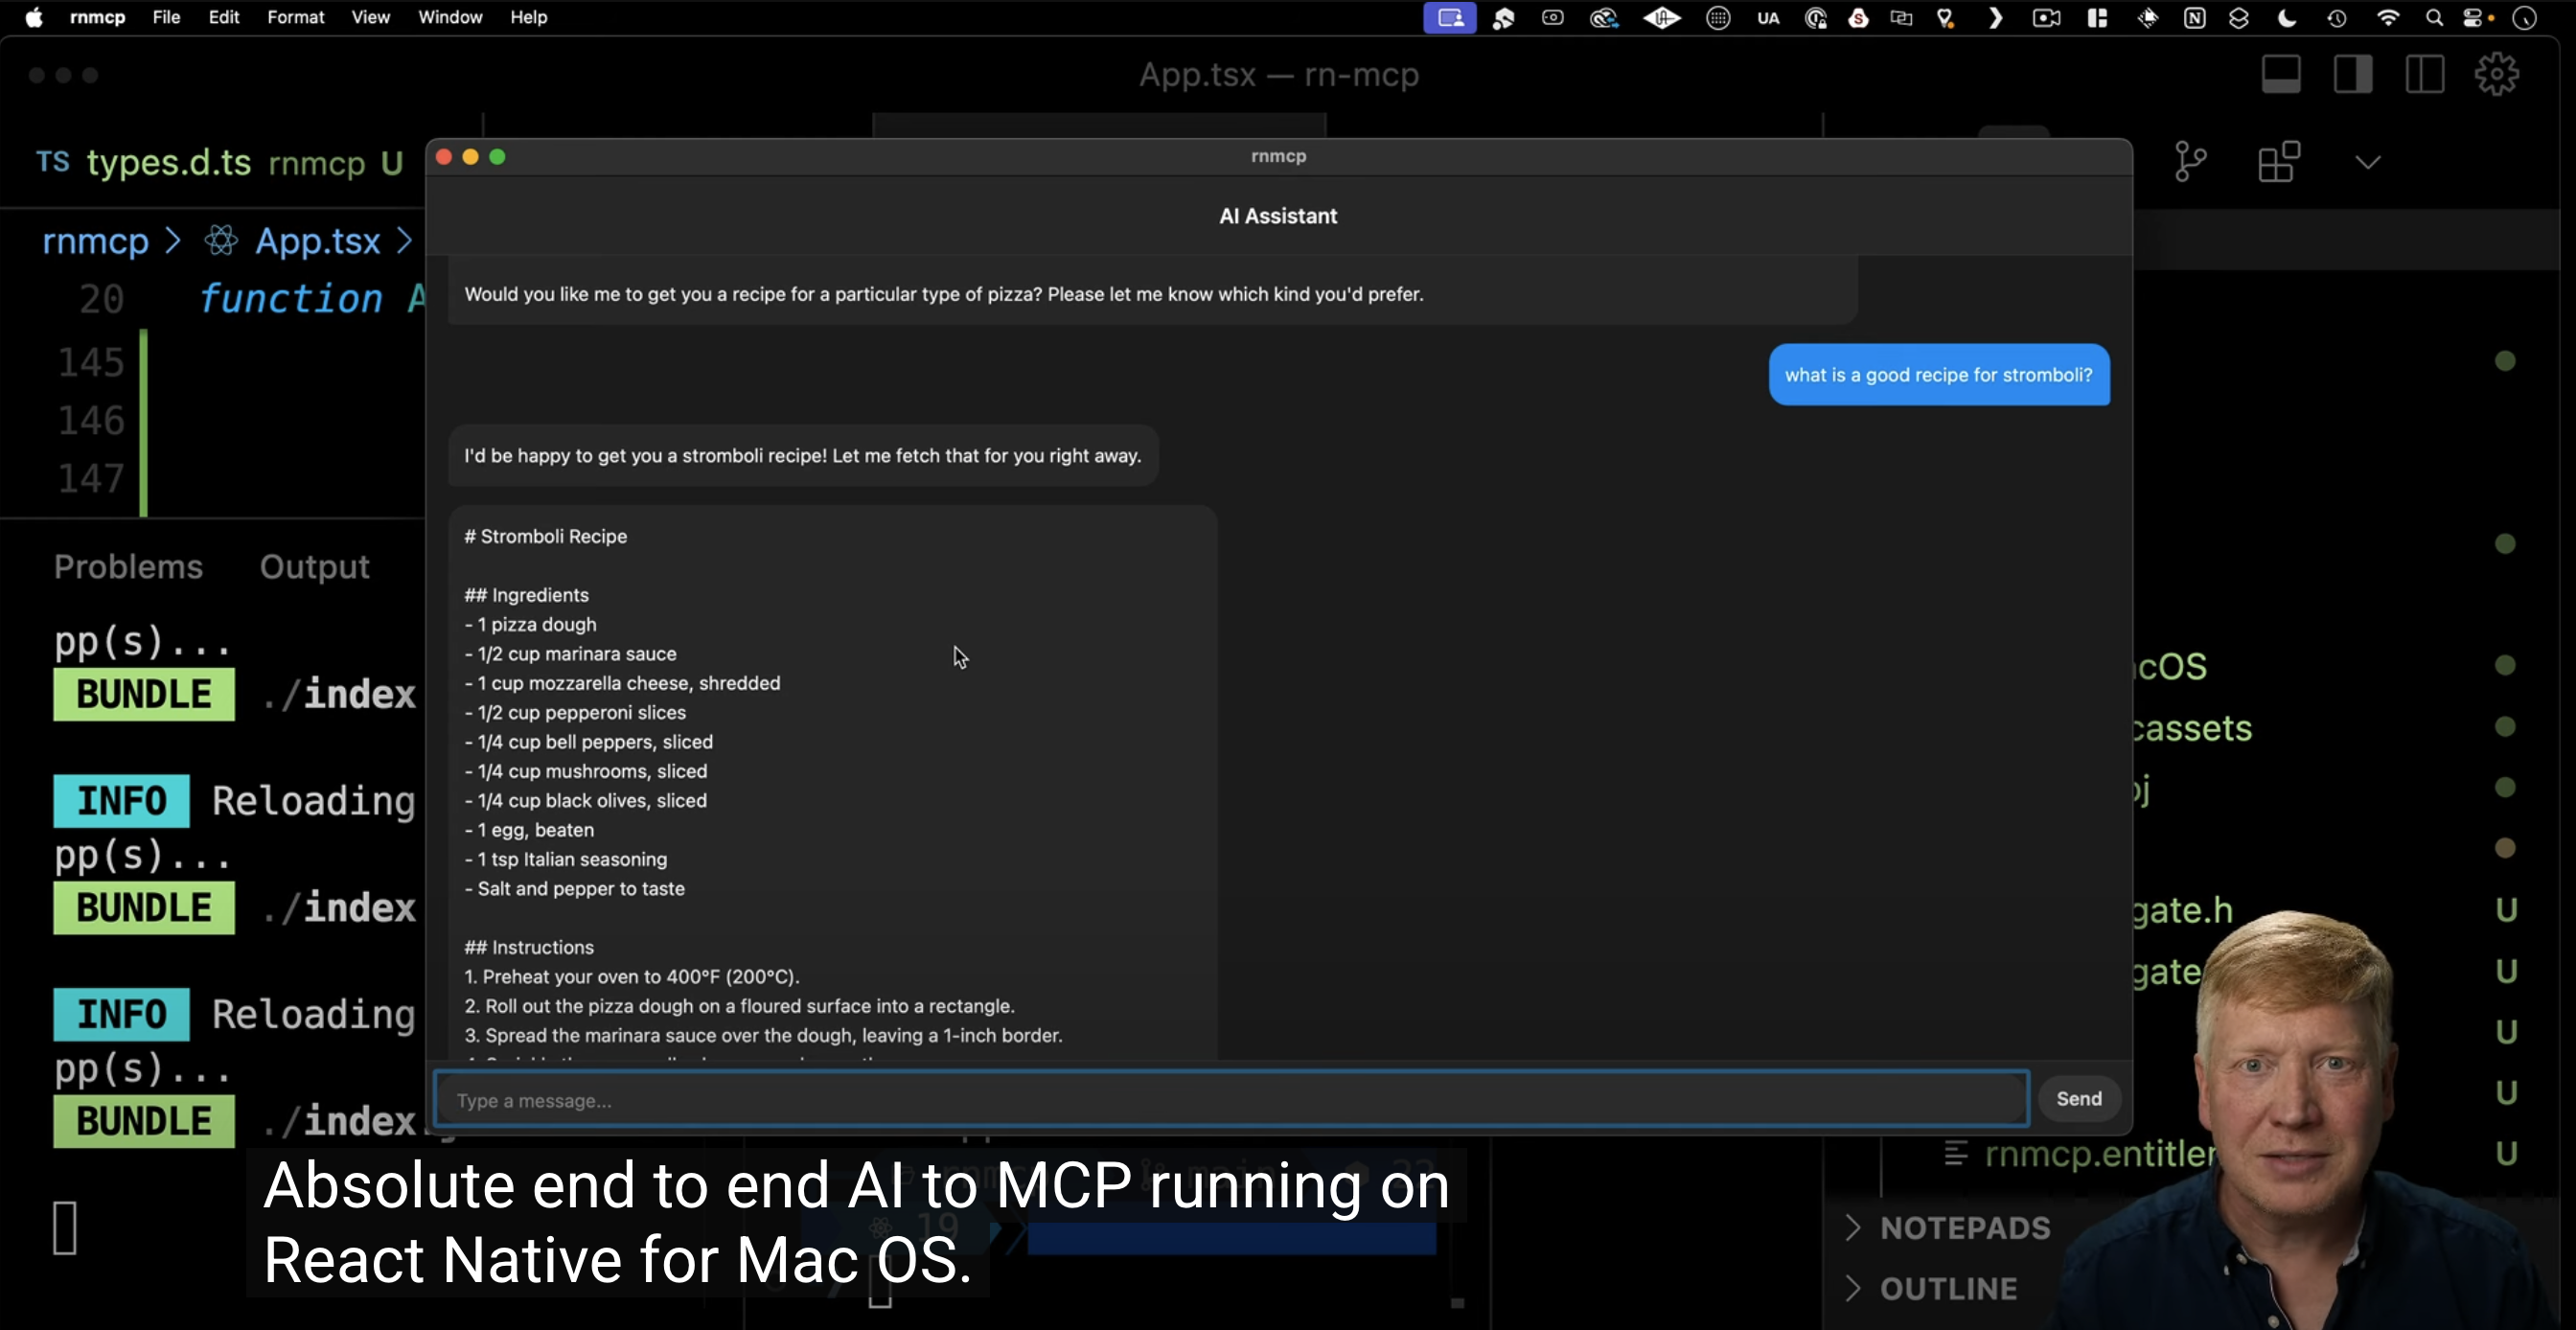The height and width of the screenshot is (1330, 2576).
Task: Click the lock-badge circular menu bar icon
Action: (1815, 17)
